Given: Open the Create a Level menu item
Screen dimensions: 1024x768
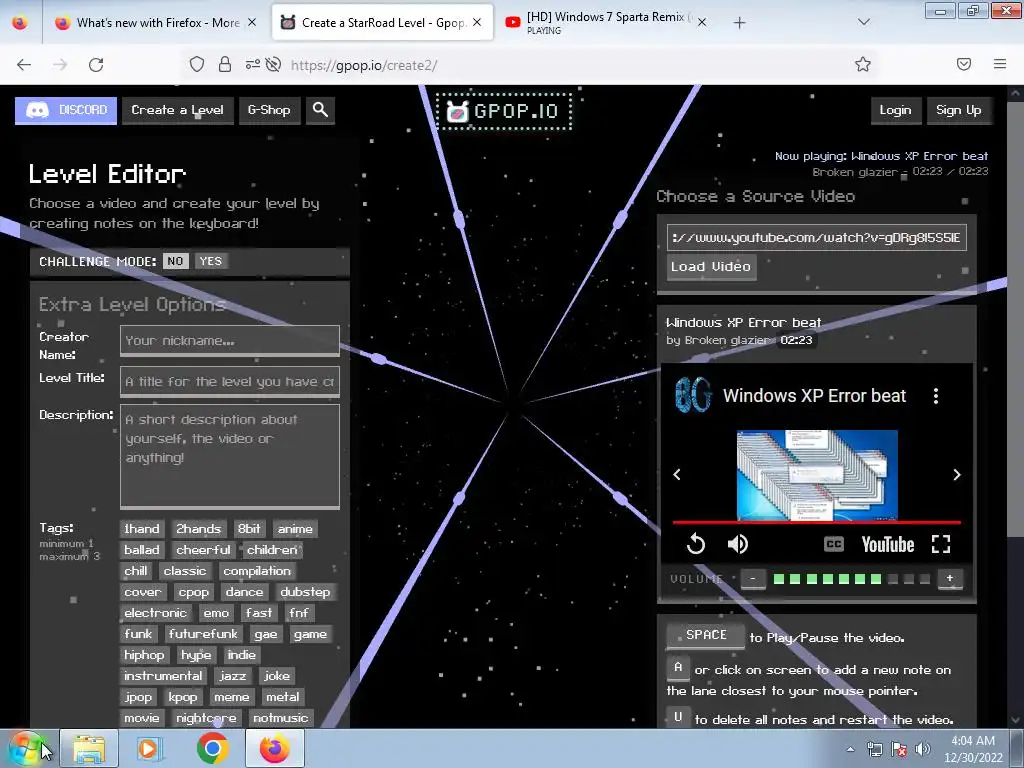Looking at the screenshot, I should tap(178, 110).
